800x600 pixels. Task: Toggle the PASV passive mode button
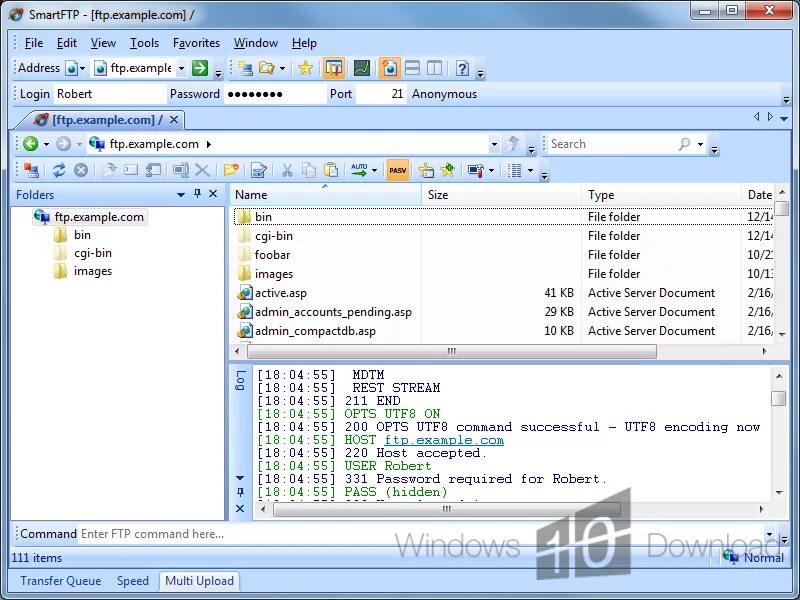tap(397, 170)
